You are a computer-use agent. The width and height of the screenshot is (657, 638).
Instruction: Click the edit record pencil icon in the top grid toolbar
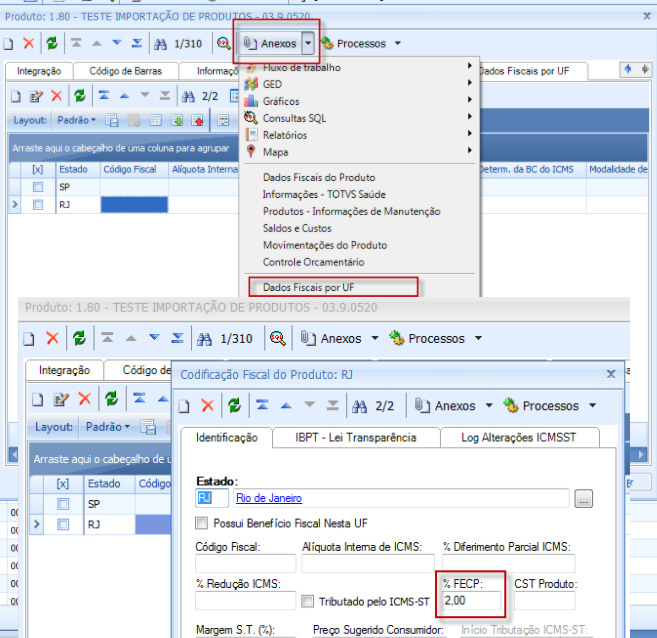[x=36, y=96]
